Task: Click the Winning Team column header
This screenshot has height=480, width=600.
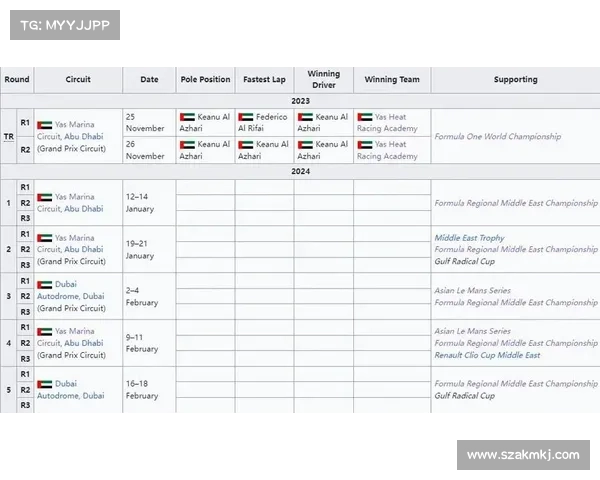Action: [x=392, y=79]
